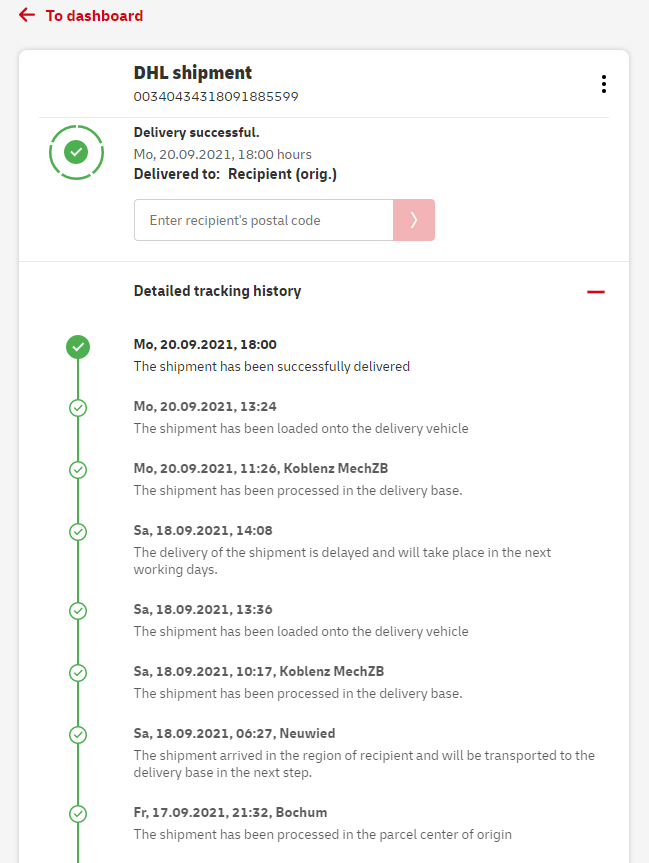Collapse the detailed tracking history section
The height and width of the screenshot is (863, 649).
(596, 291)
